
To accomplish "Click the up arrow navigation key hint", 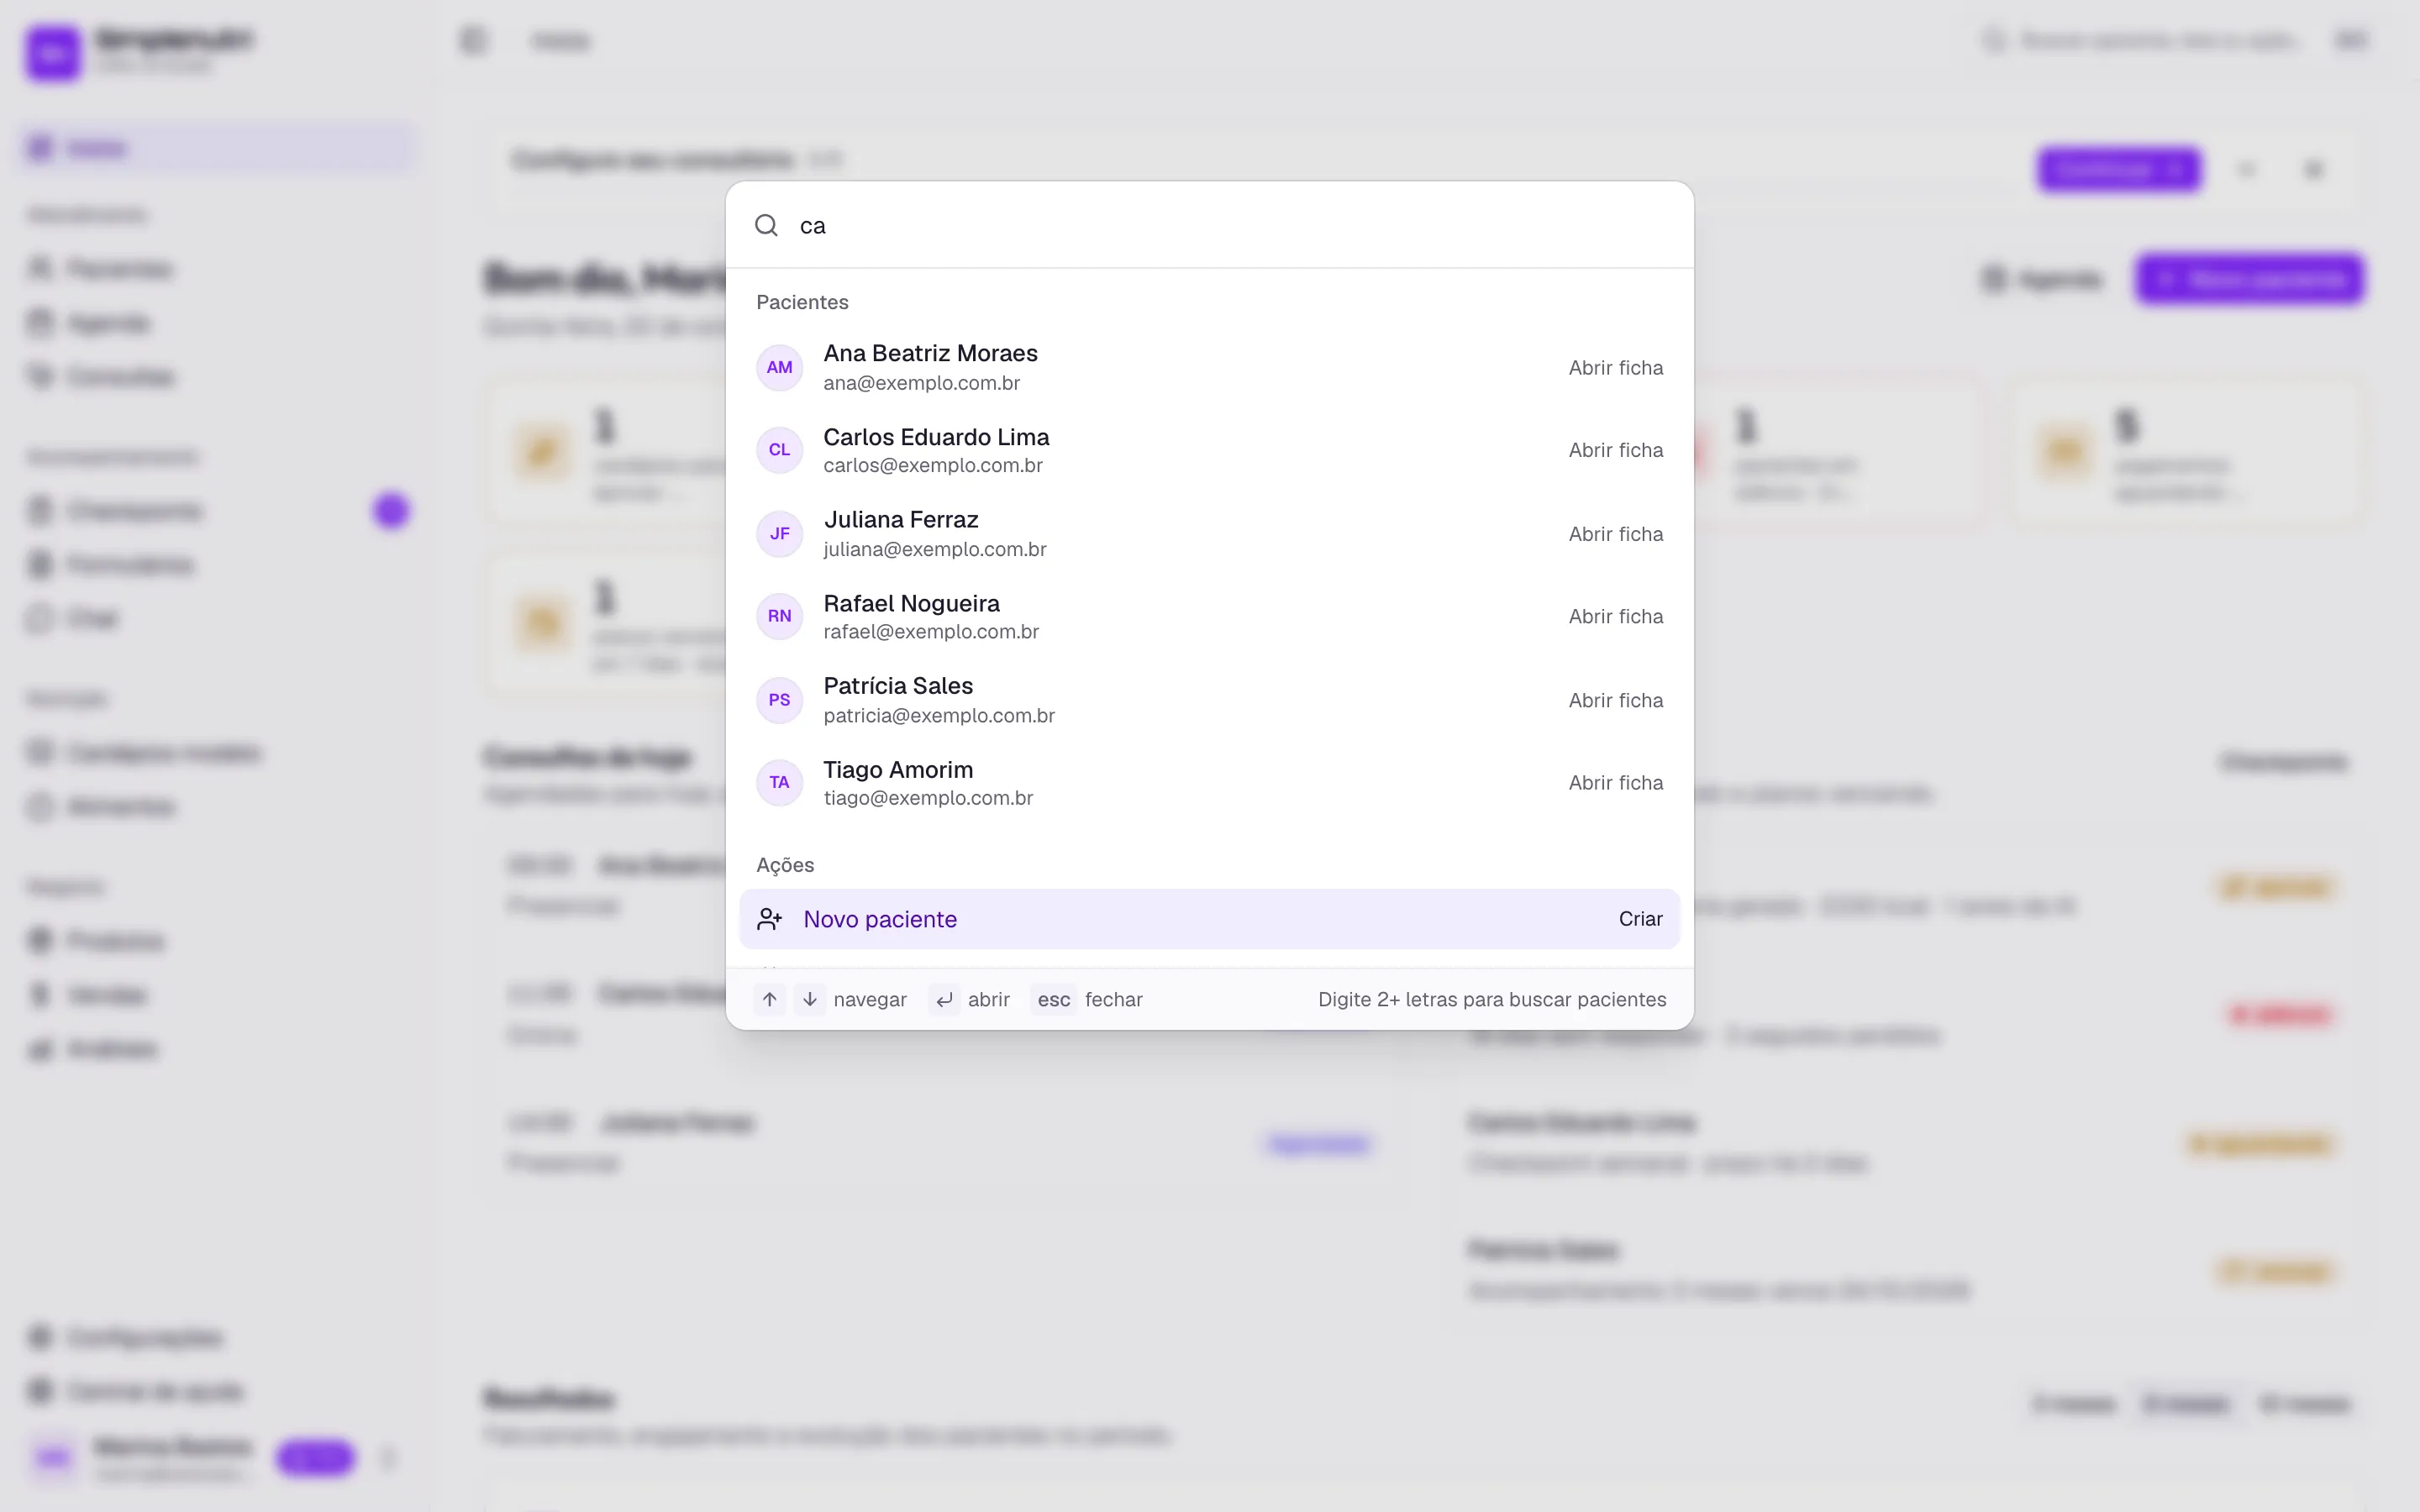I will point(769,999).
